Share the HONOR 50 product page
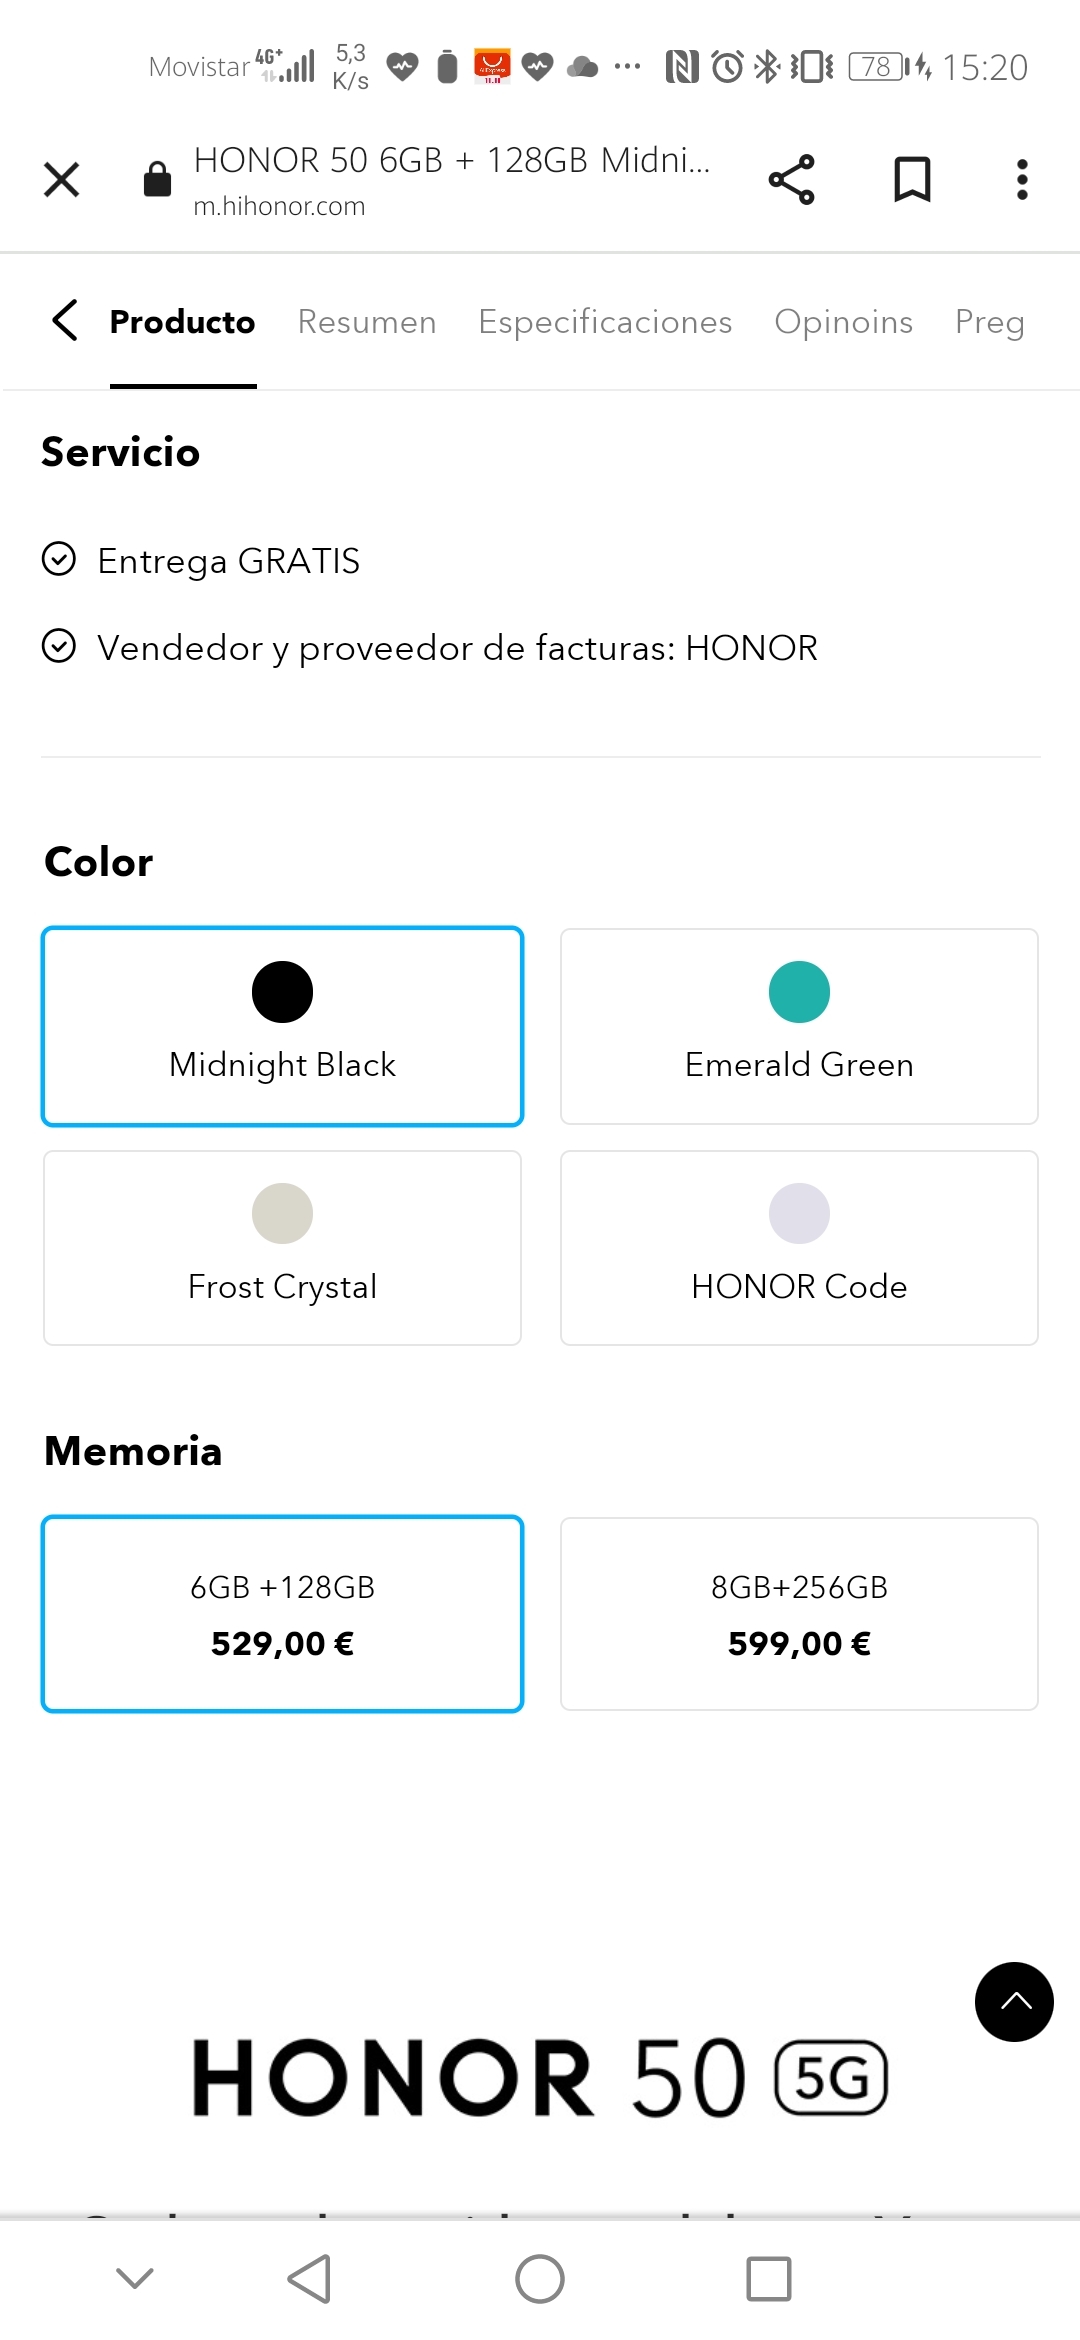This screenshot has height=2340, width=1080. tap(790, 180)
